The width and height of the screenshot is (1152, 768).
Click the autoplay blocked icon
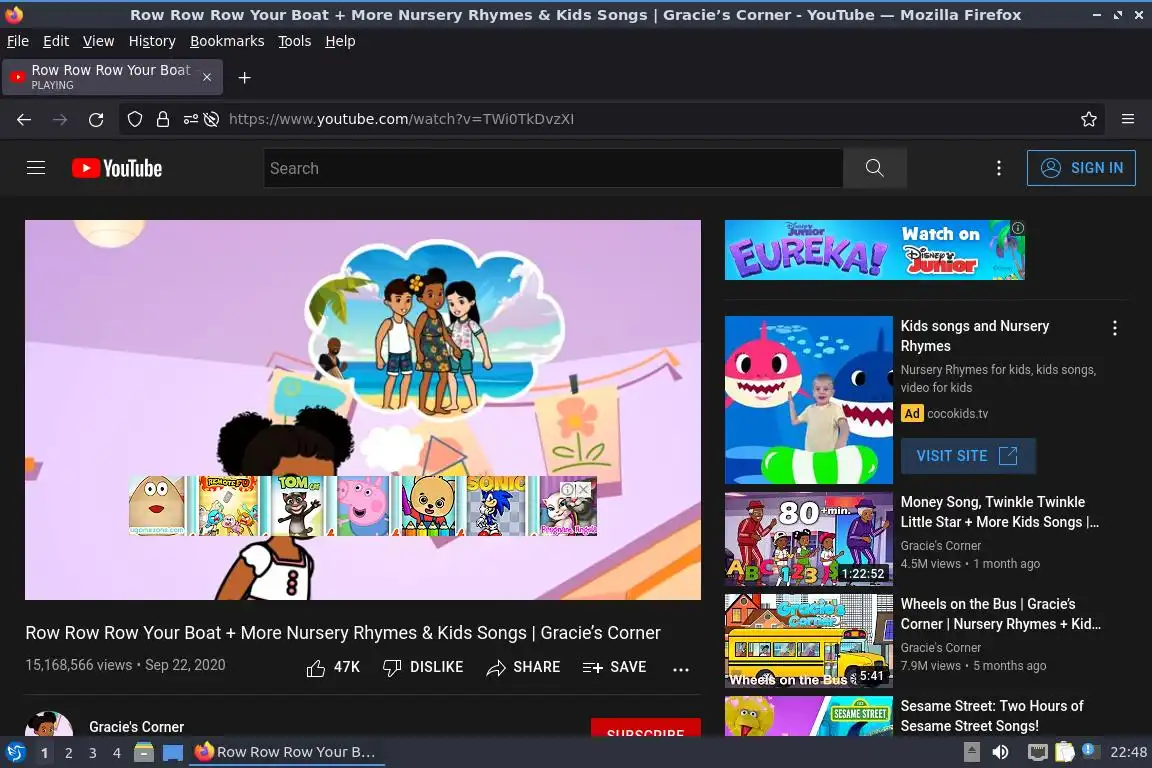(x=212, y=119)
